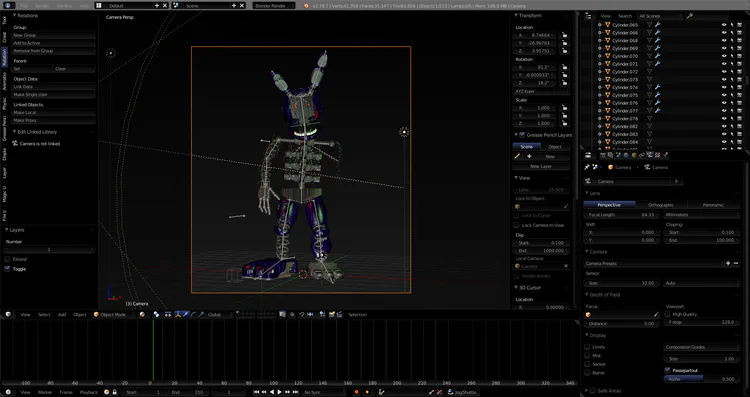The image size is (750, 397).
Task: Click the Cylinder.070 mesh triangle icon
Action: (x=650, y=56)
